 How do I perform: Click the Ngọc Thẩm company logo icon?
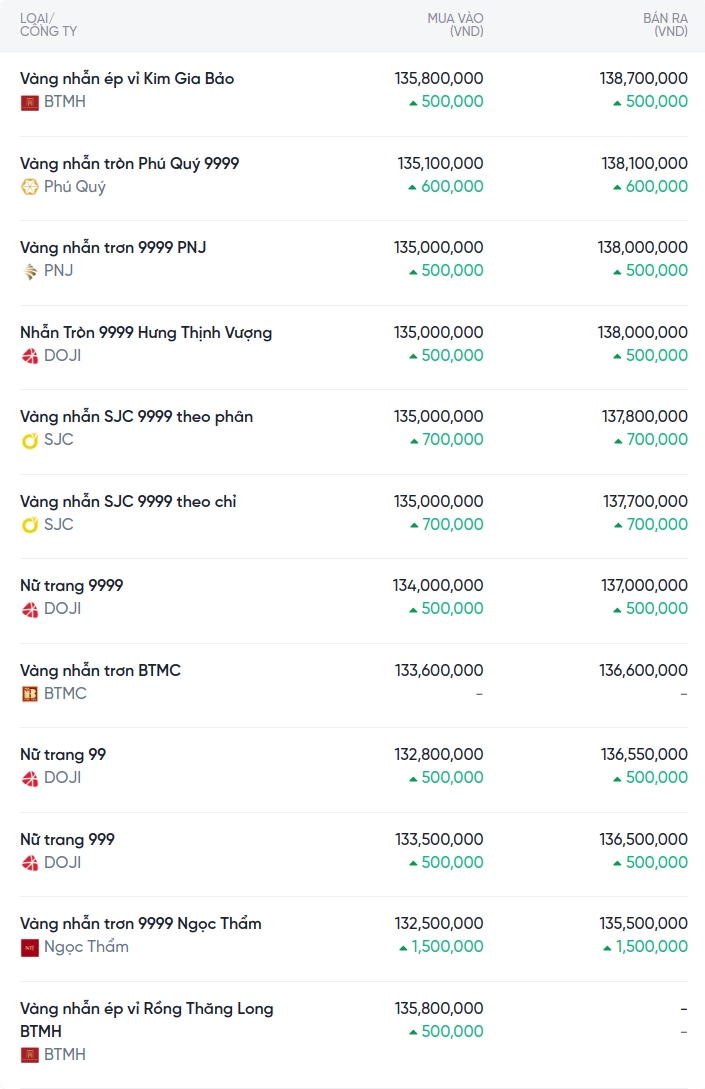[30, 947]
